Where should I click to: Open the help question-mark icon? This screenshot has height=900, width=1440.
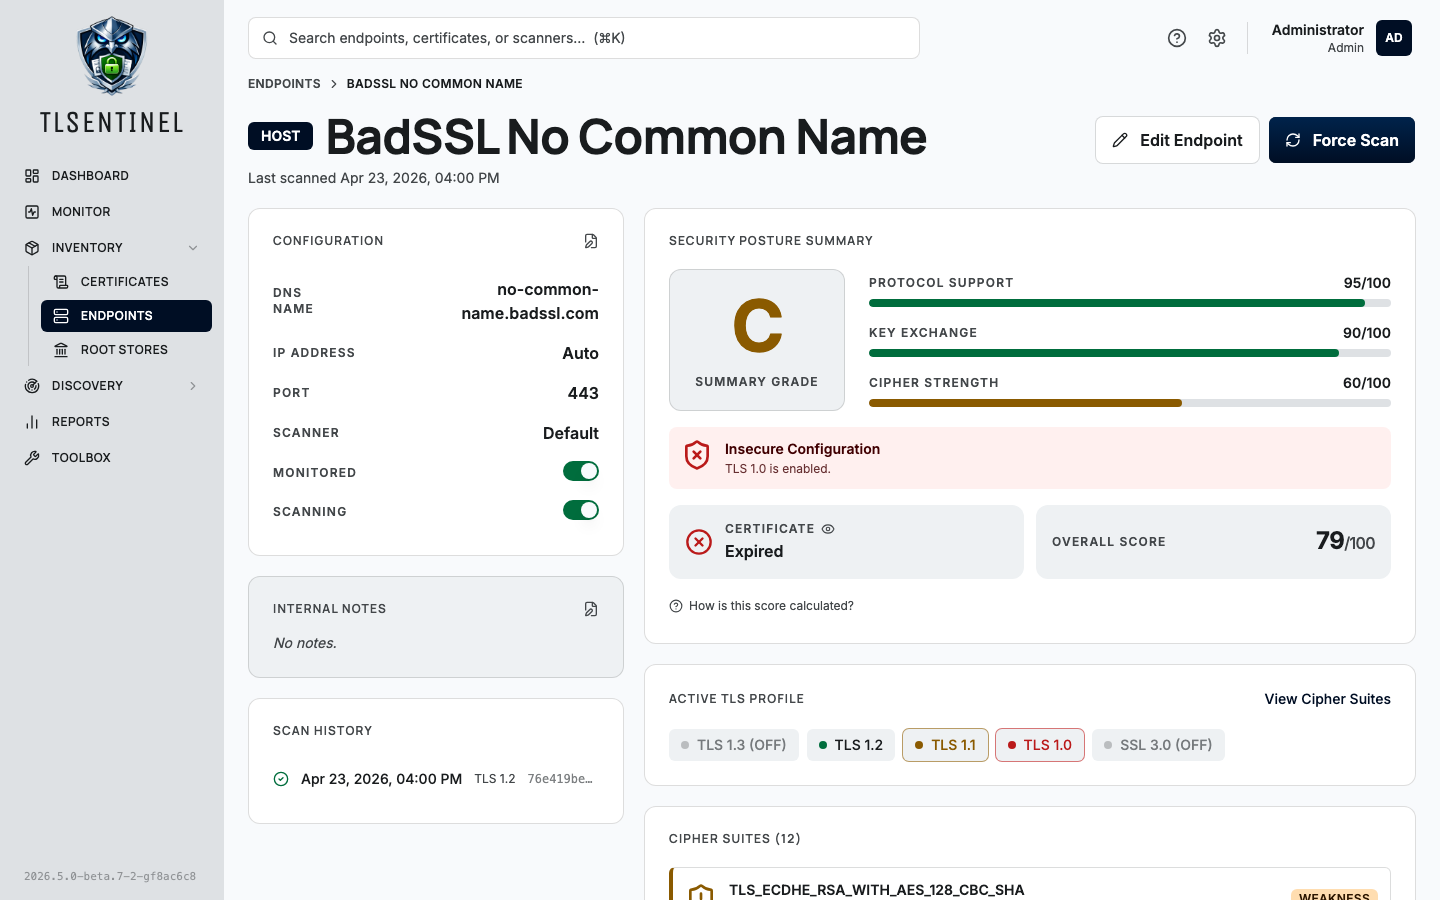1177,38
